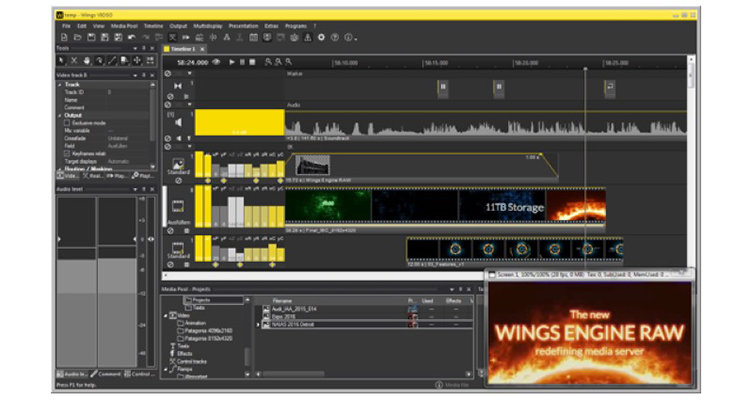Screen dimensions: 750x400
Task: Select the four-arrow move tool in Tools panel
Action: point(137,61)
